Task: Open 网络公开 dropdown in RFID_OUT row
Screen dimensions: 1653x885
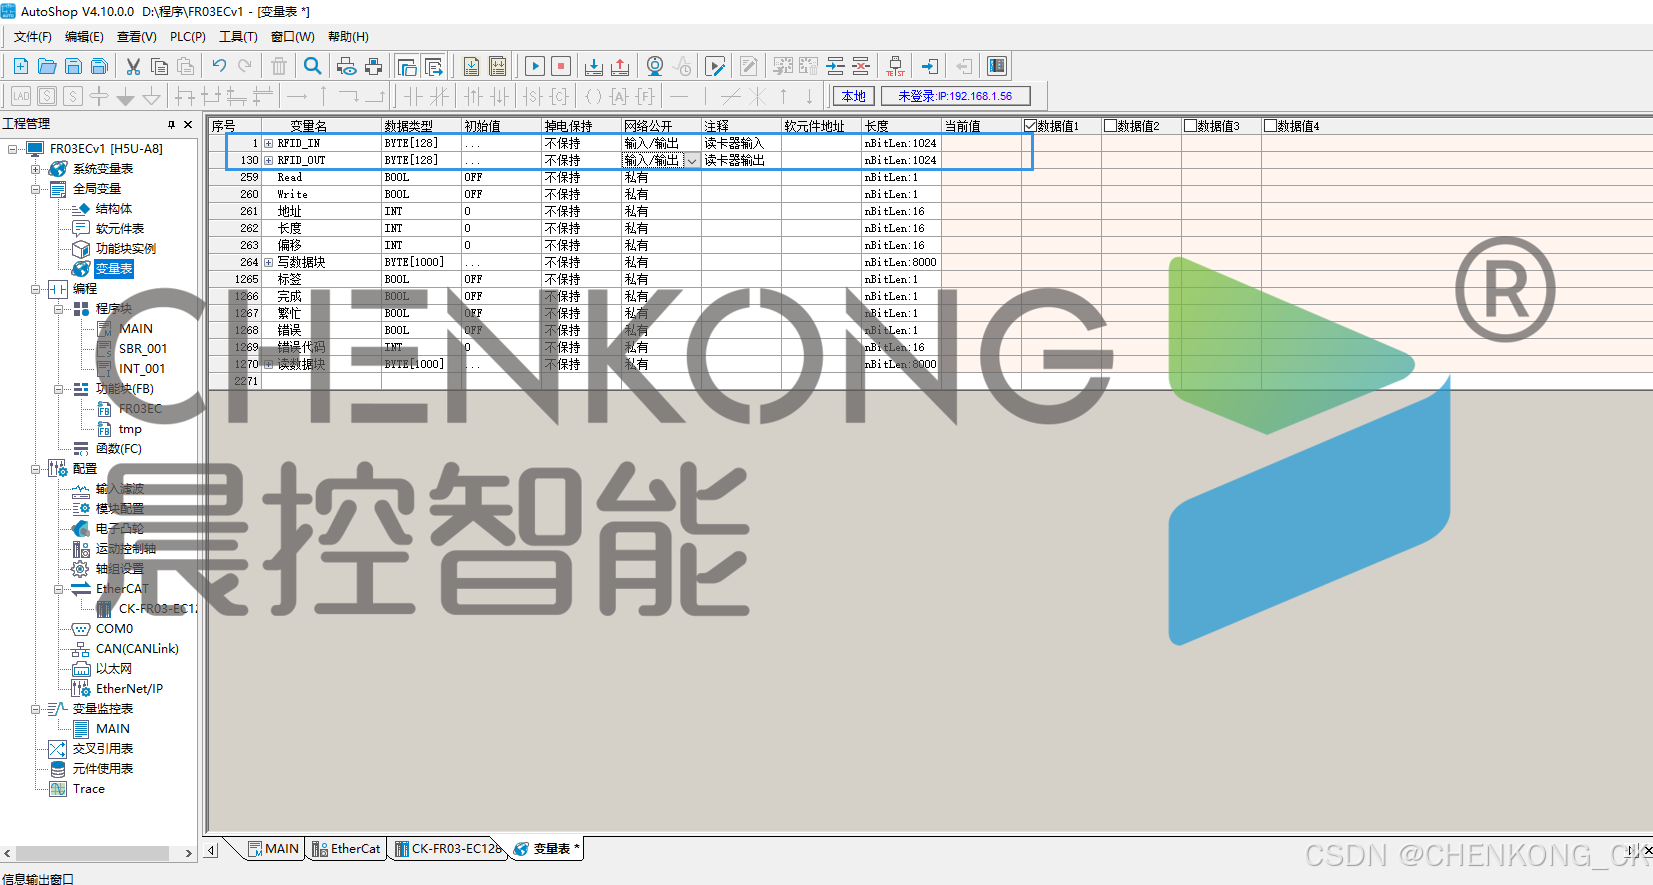Action: [691, 161]
